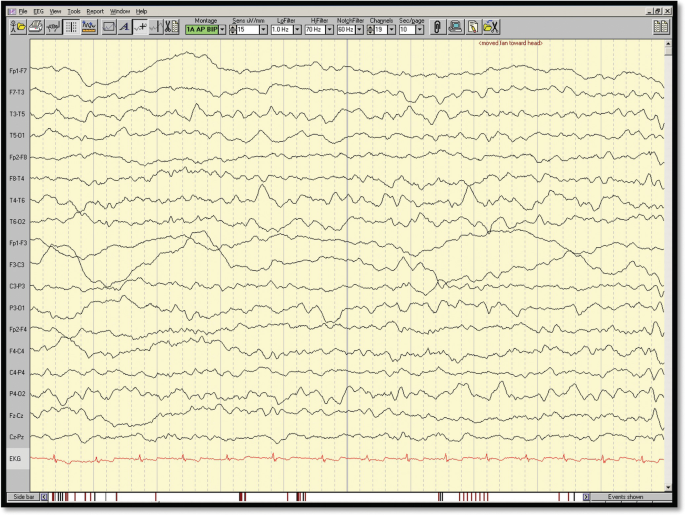Click the text annotation 'A' icon
The image size is (685, 515).
pos(125,27)
